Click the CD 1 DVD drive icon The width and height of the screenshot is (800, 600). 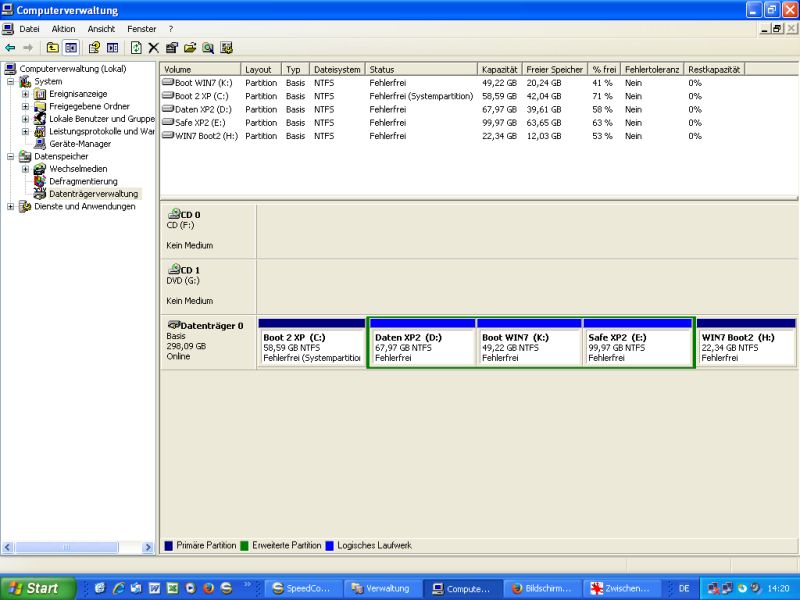click(174, 269)
